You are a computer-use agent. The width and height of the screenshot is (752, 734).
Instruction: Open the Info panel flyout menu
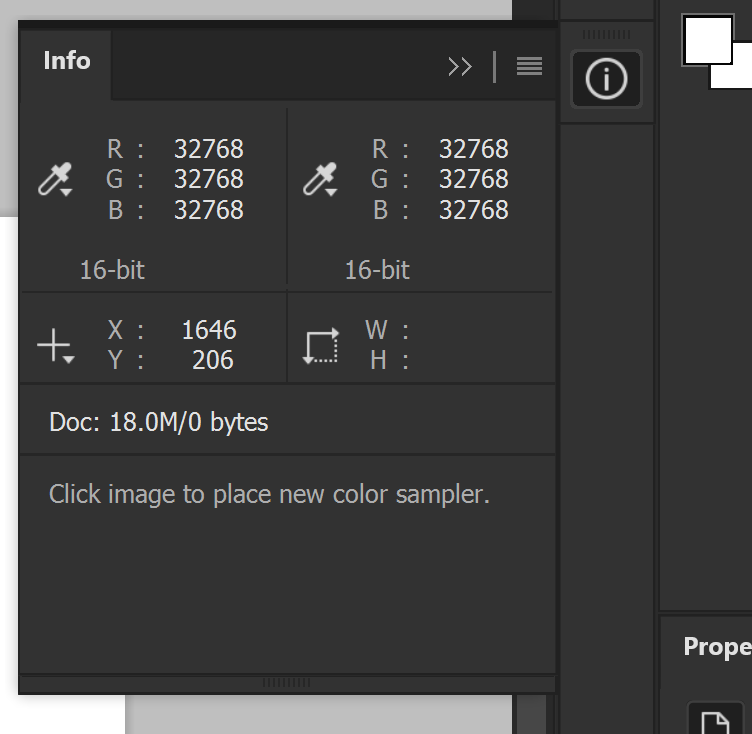529,67
